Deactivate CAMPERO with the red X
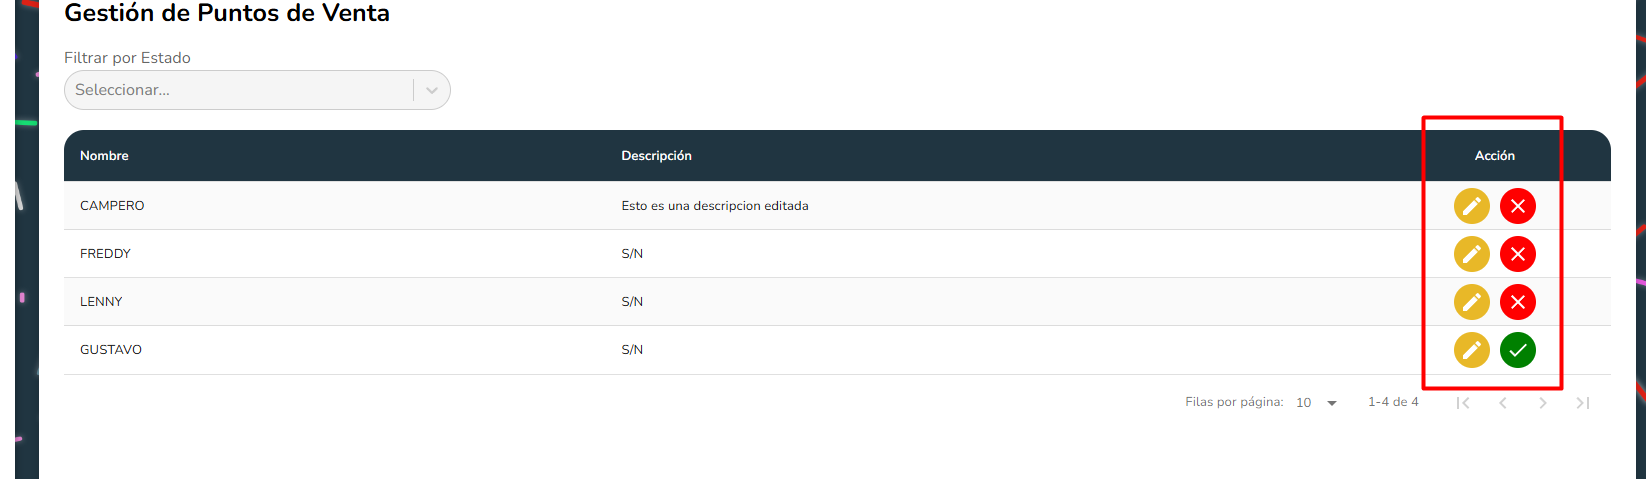The width and height of the screenshot is (1646, 479). coord(1517,206)
